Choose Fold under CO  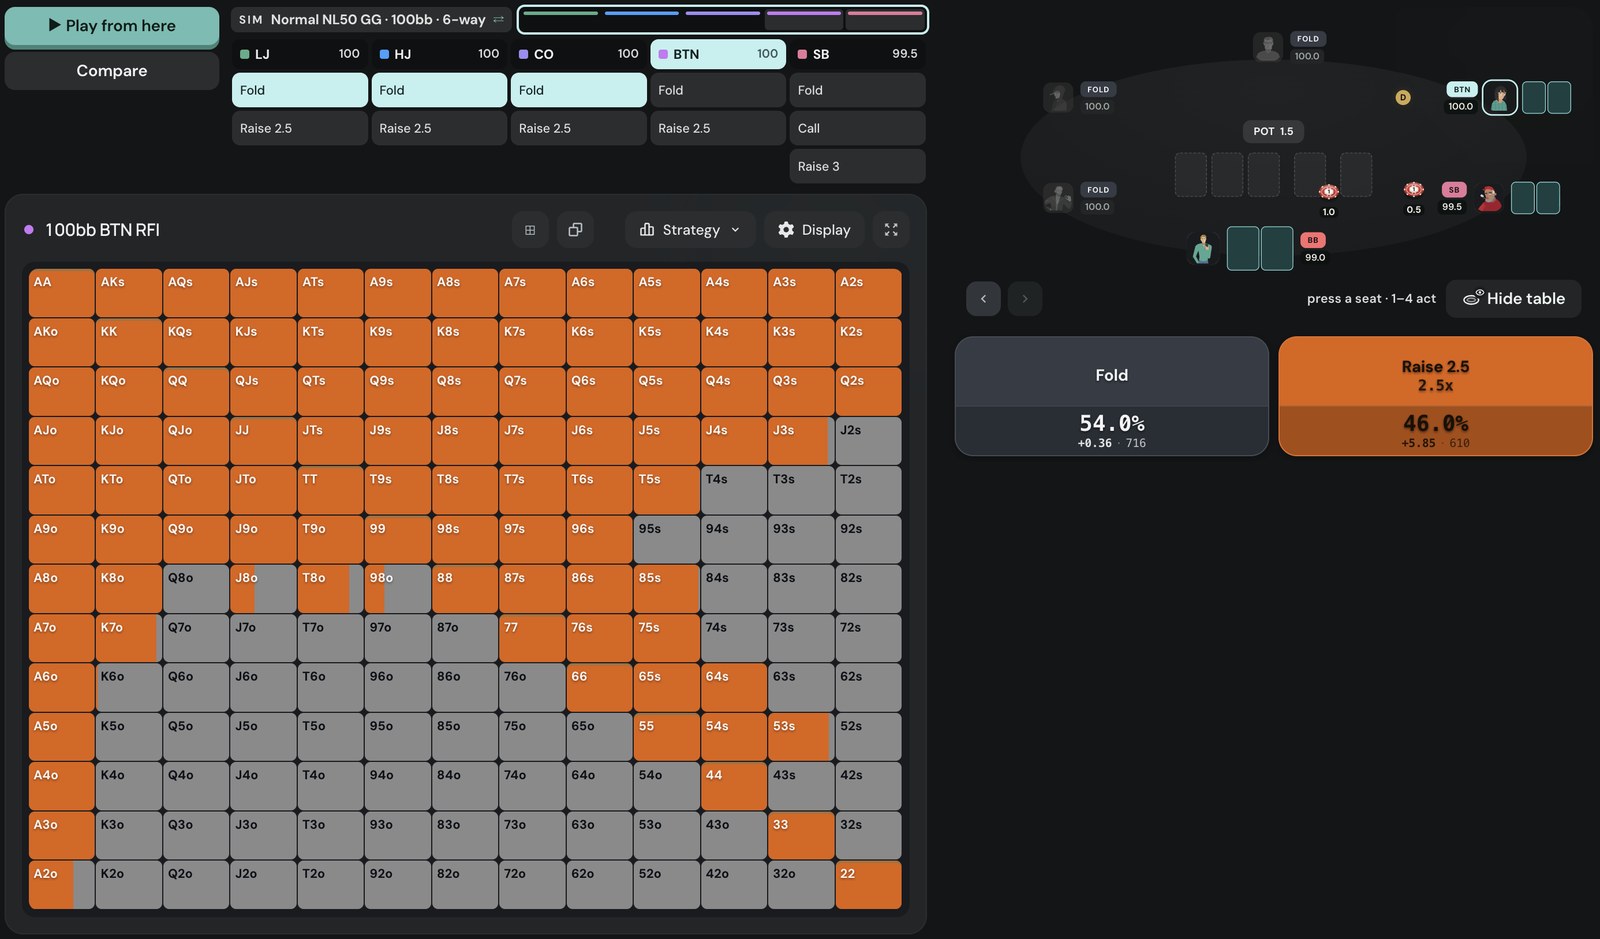coord(578,90)
